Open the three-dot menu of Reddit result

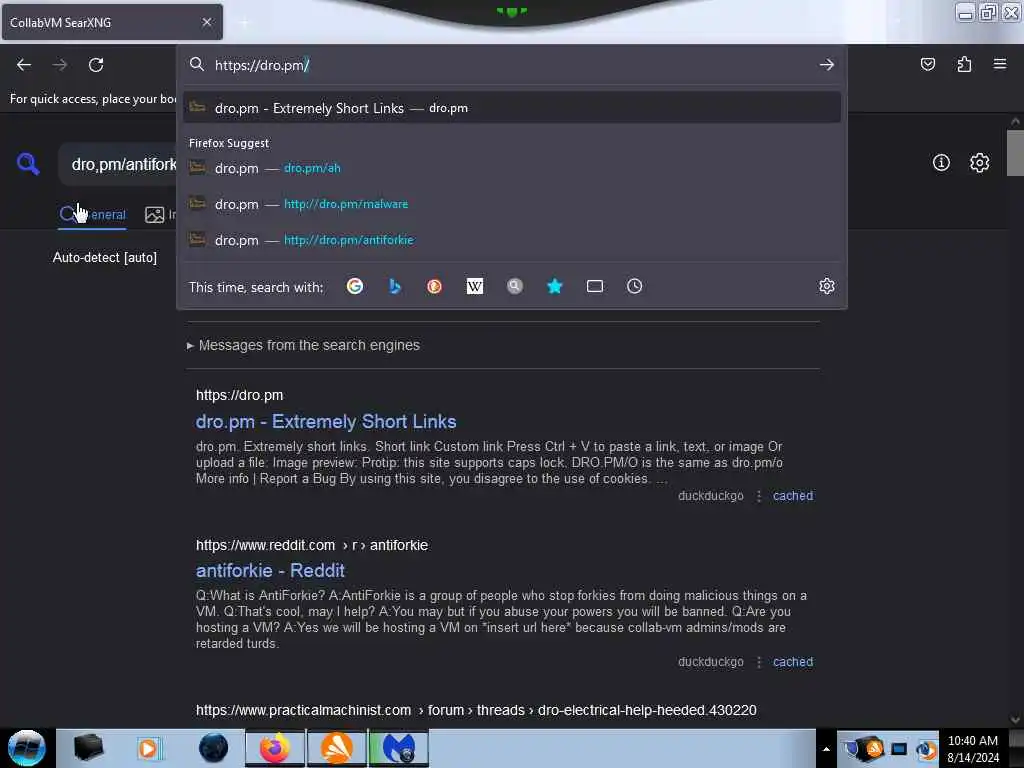tap(759, 662)
